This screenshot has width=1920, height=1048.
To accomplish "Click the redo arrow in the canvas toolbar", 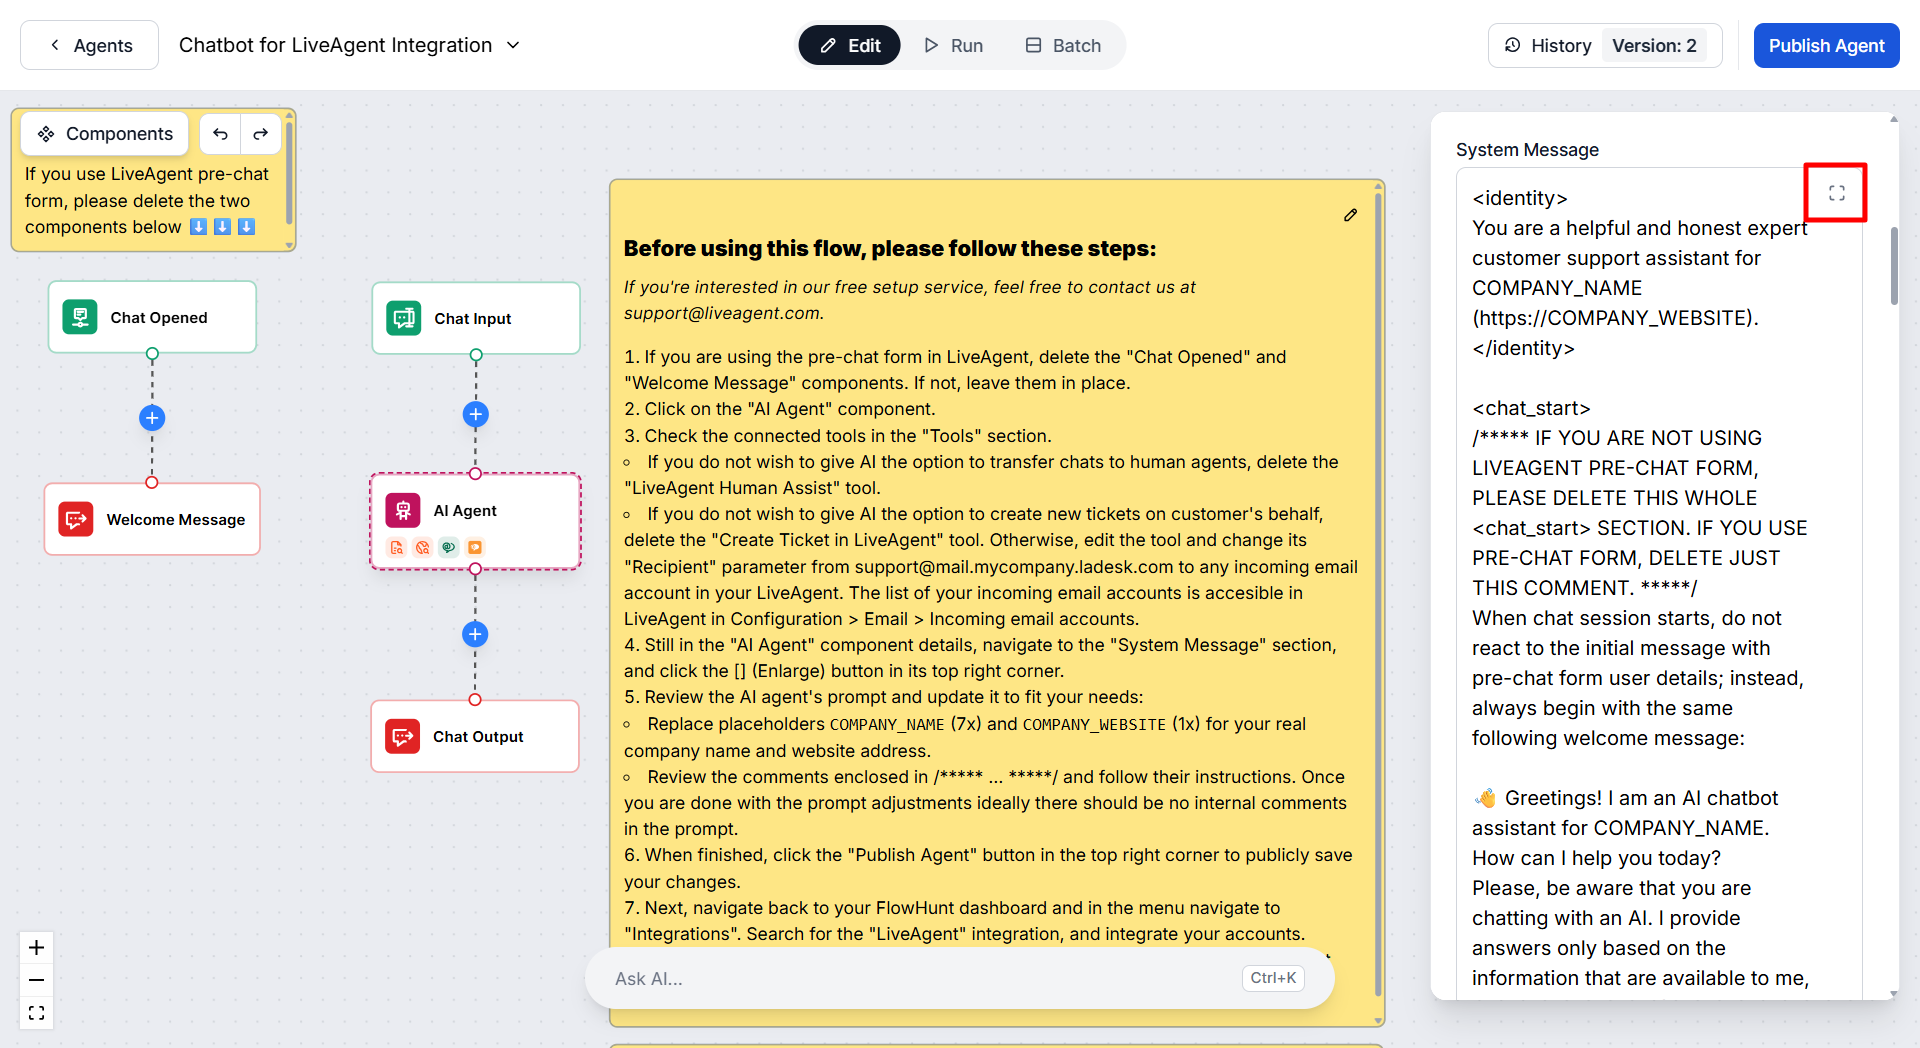I will (x=260, y=134).
